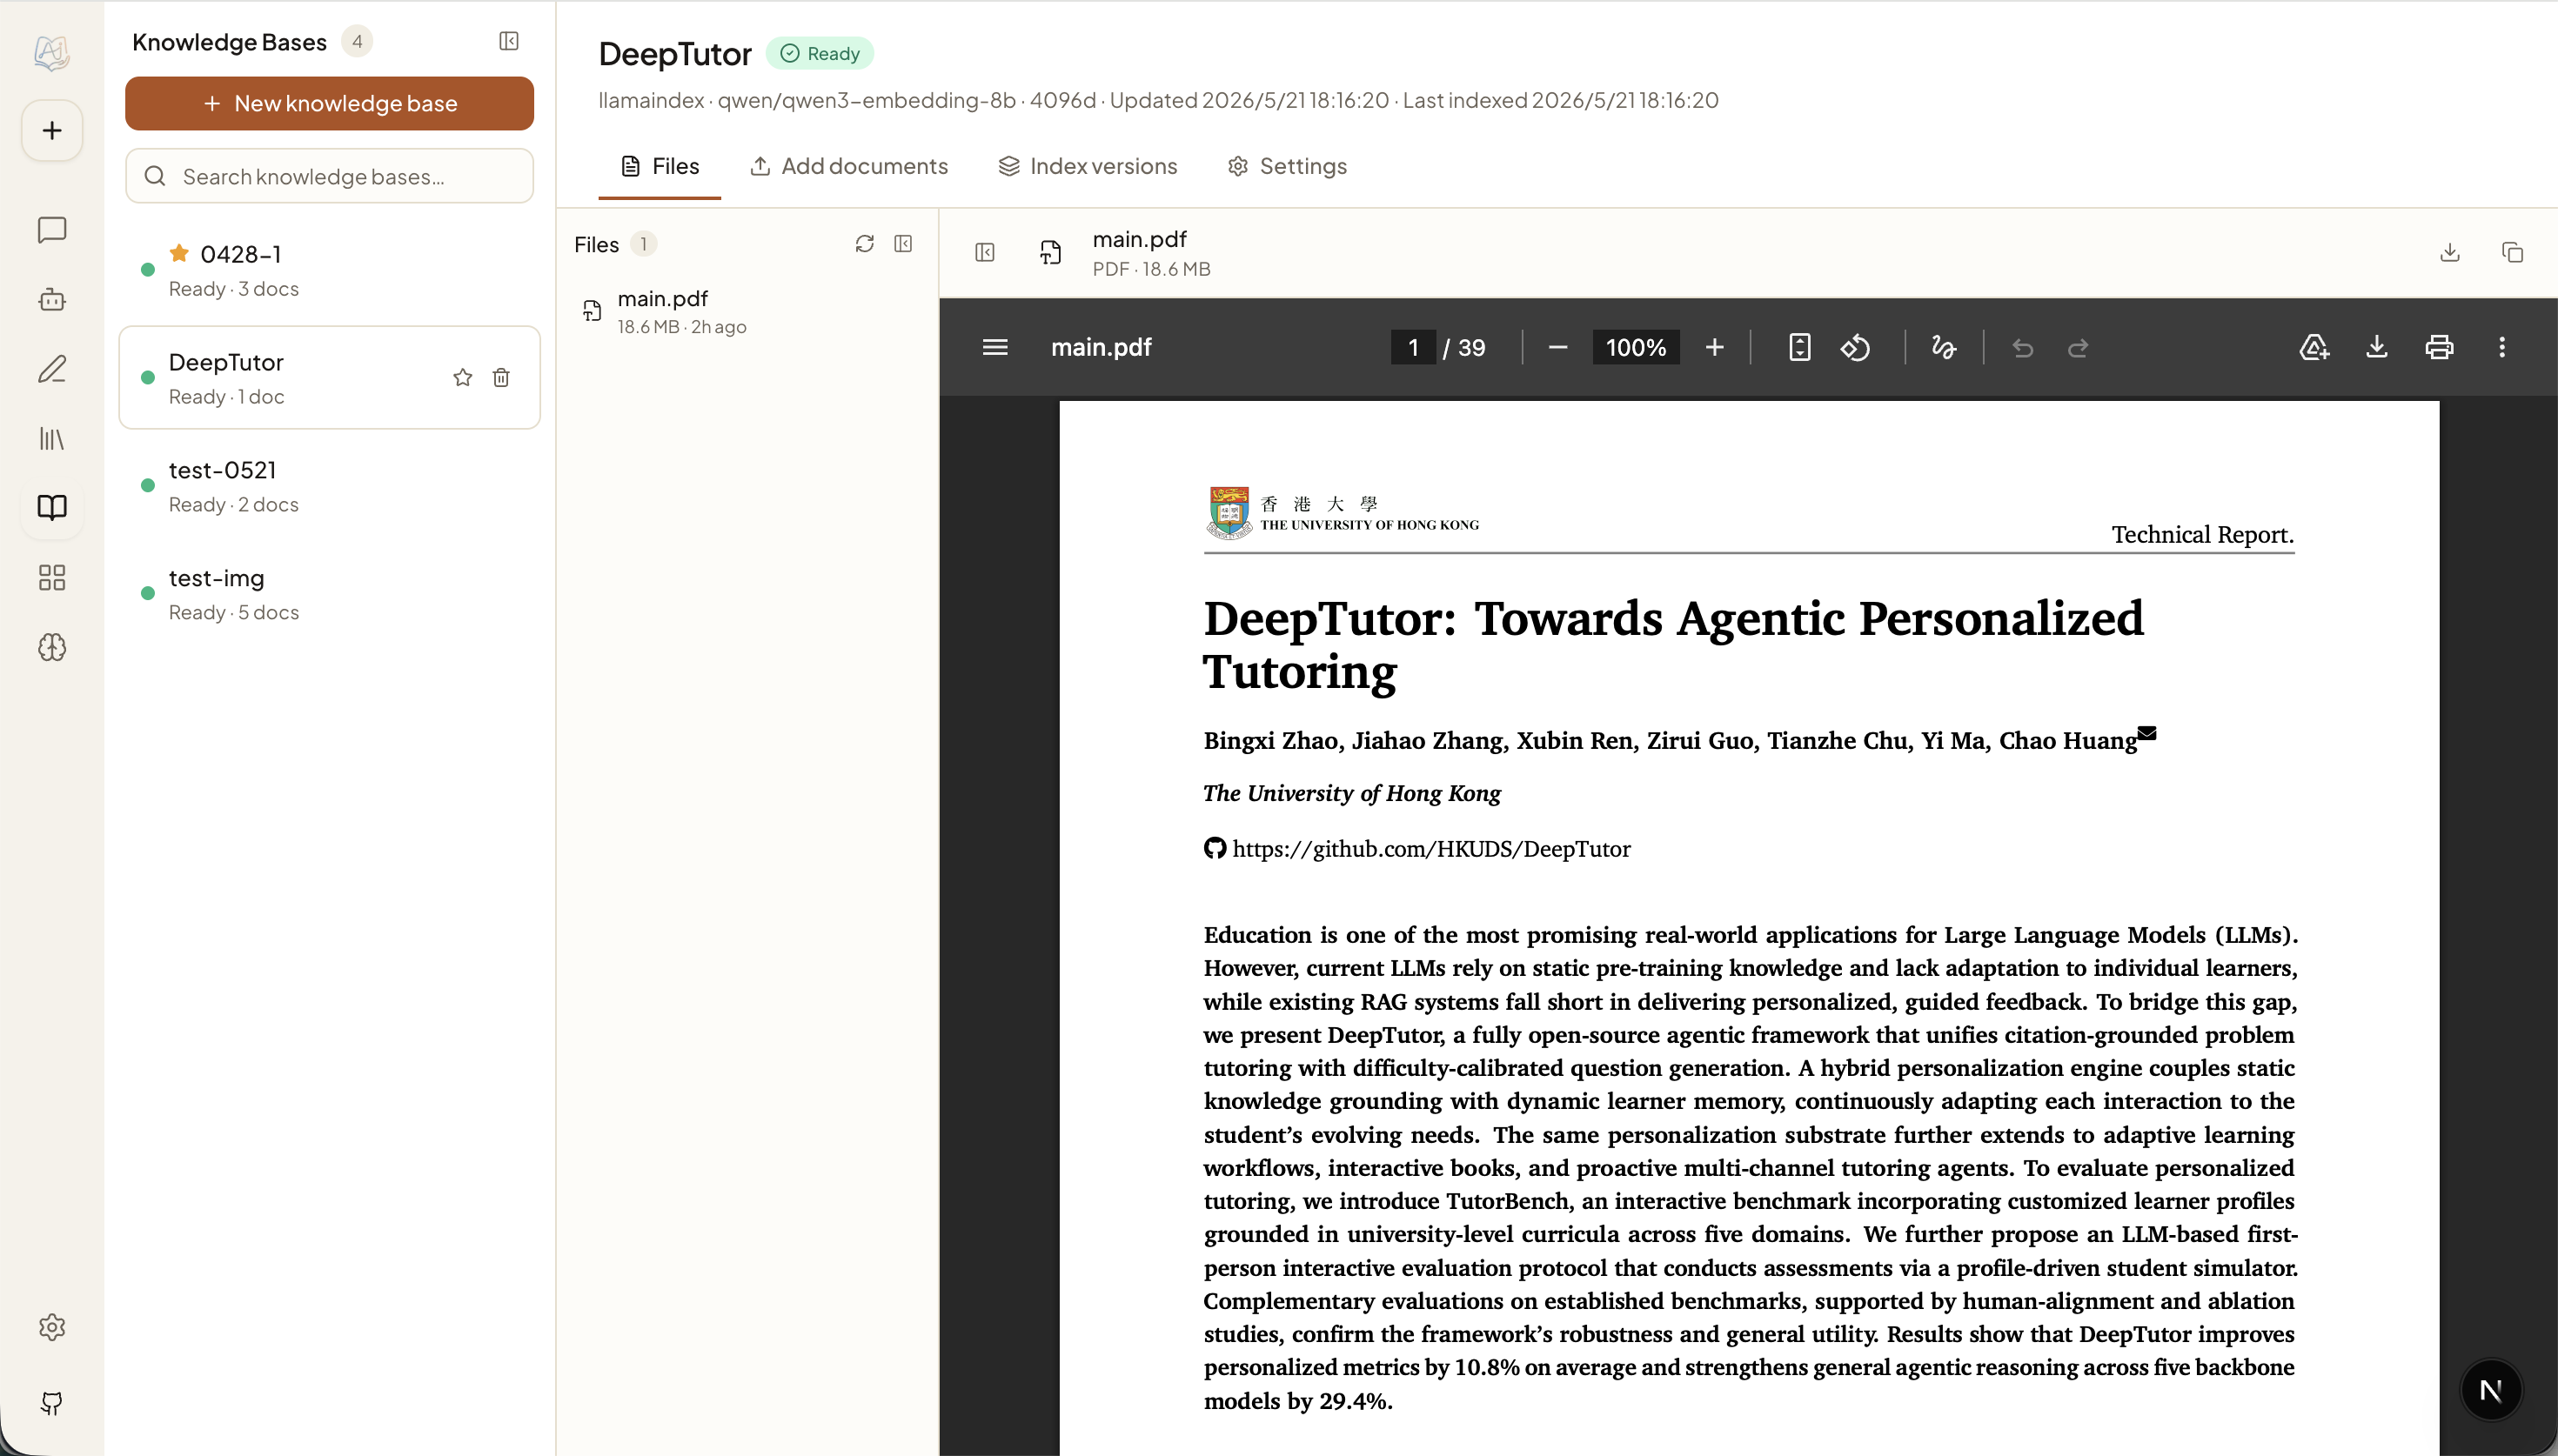Viewport: 2558px width, 1456px height.
Task: Unstar the 0428-1 knowledge base
Action: pos(179,253)
